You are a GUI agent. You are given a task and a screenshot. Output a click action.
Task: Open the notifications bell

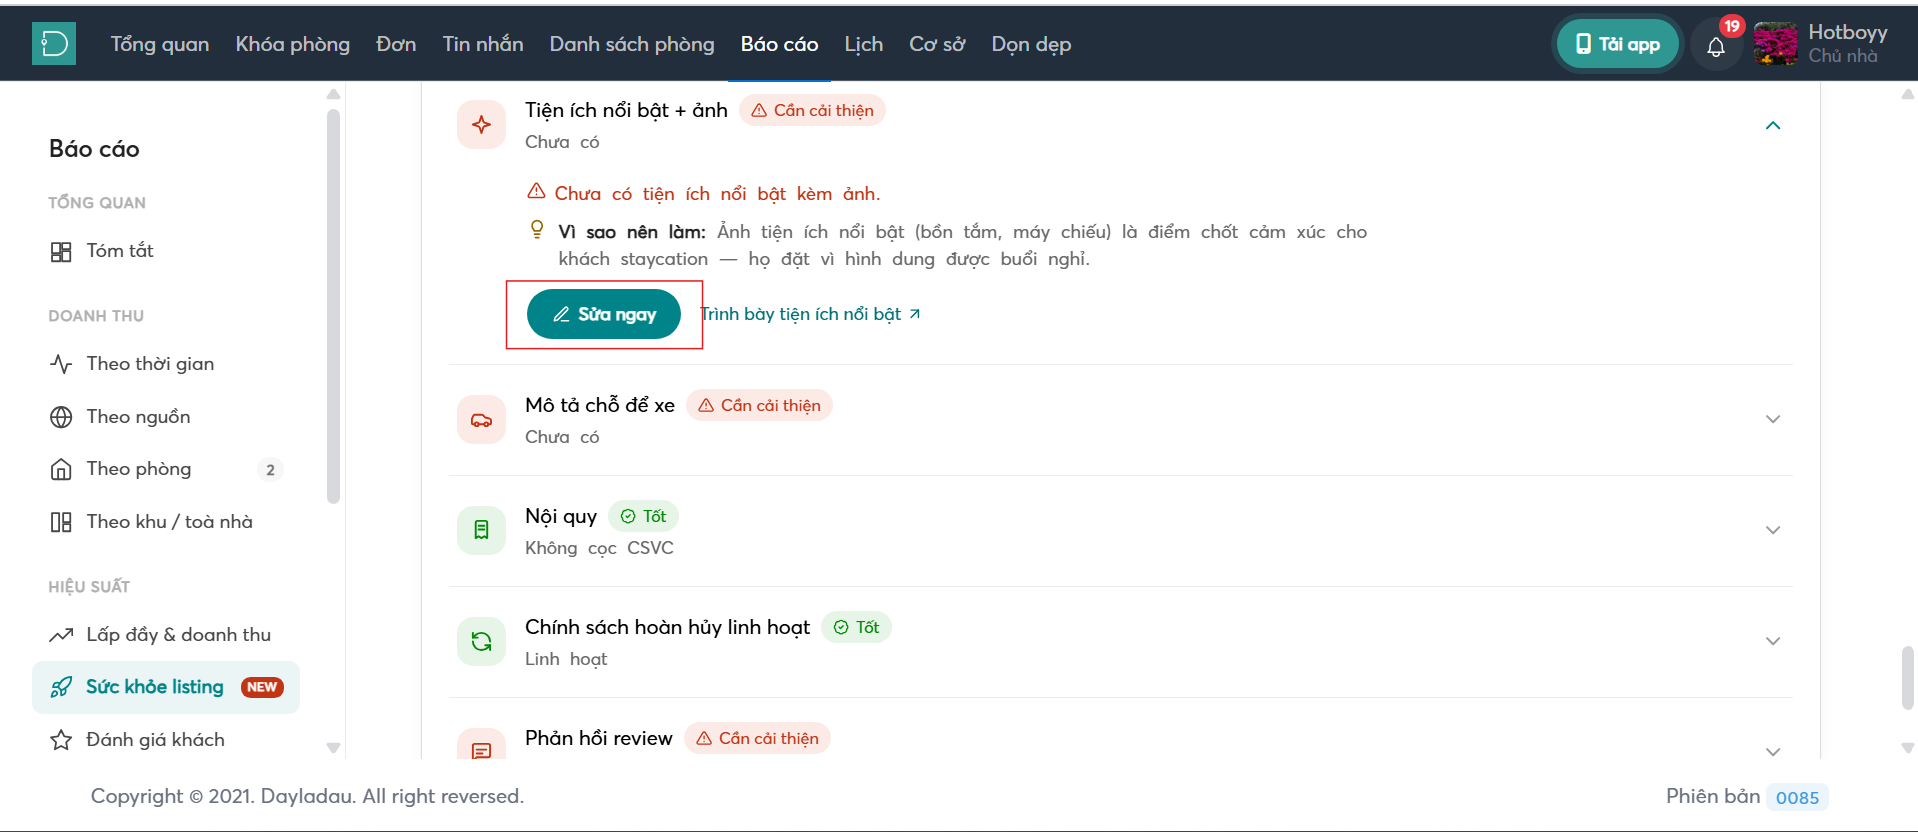click(x=1716, y=46)
